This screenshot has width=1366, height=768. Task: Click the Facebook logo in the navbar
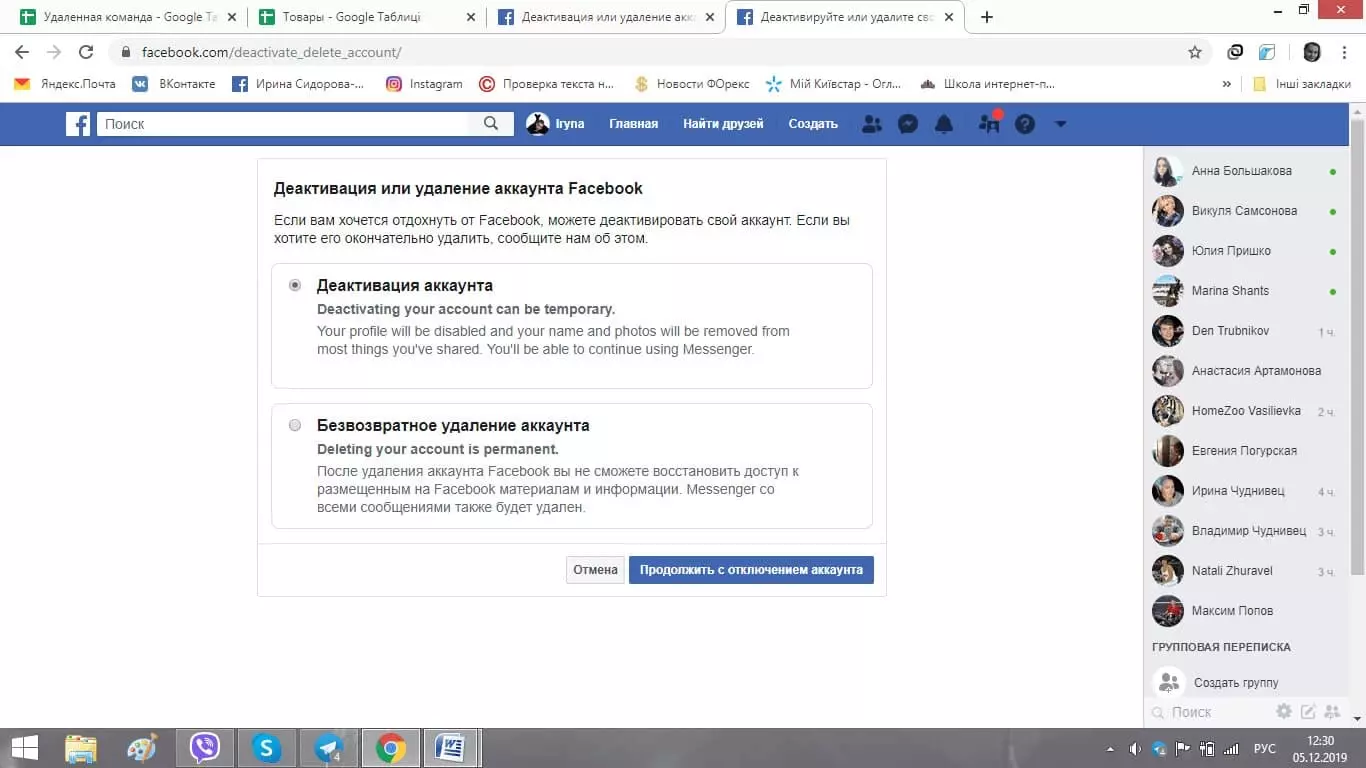(78, 123)
